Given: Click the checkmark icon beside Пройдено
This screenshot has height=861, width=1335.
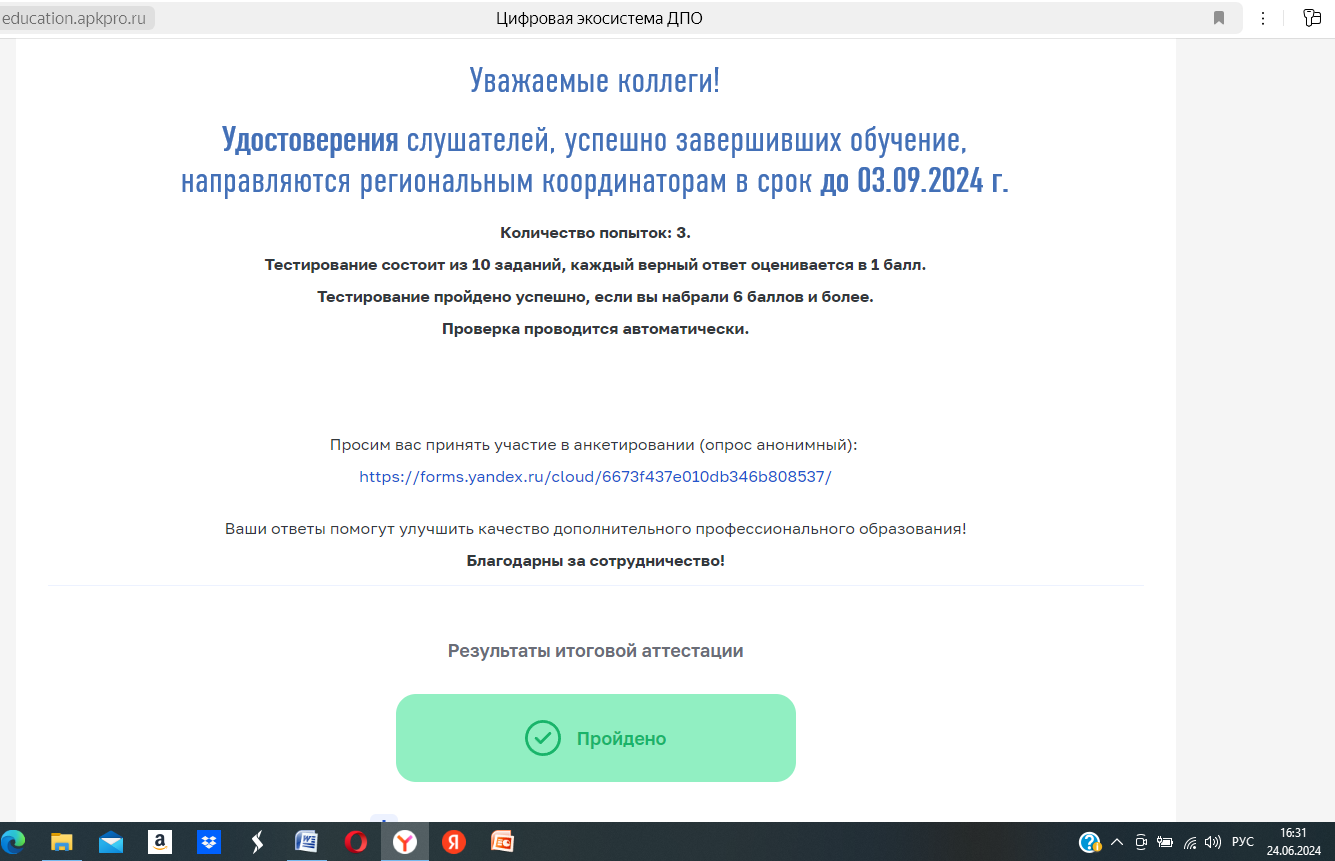Looking at the screenshot, I should 543,738.
